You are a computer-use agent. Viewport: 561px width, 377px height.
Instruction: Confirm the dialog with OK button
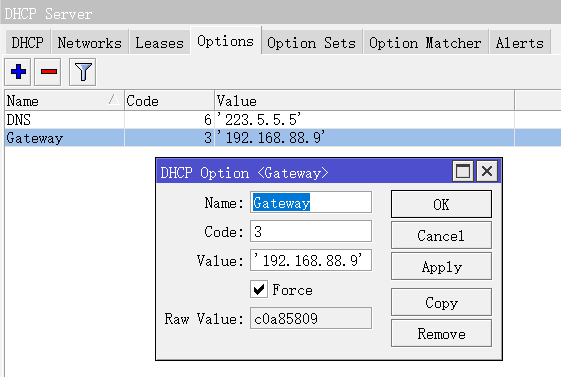(x=441, y=204)
